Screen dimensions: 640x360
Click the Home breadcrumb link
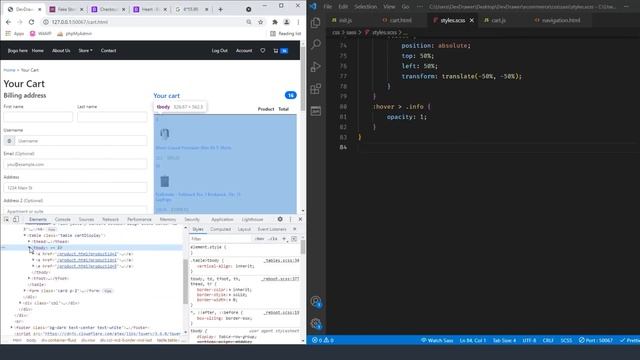click(x=9, y=70)
